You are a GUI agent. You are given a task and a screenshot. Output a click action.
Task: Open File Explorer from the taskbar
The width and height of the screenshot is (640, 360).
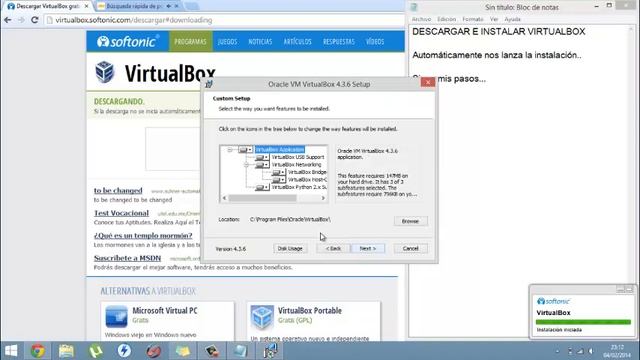point(66,351)
